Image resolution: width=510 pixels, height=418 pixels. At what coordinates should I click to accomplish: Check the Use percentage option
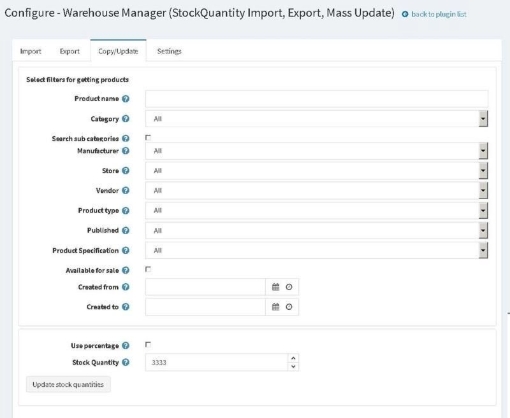pyautogui.click(x=148, y=344)
